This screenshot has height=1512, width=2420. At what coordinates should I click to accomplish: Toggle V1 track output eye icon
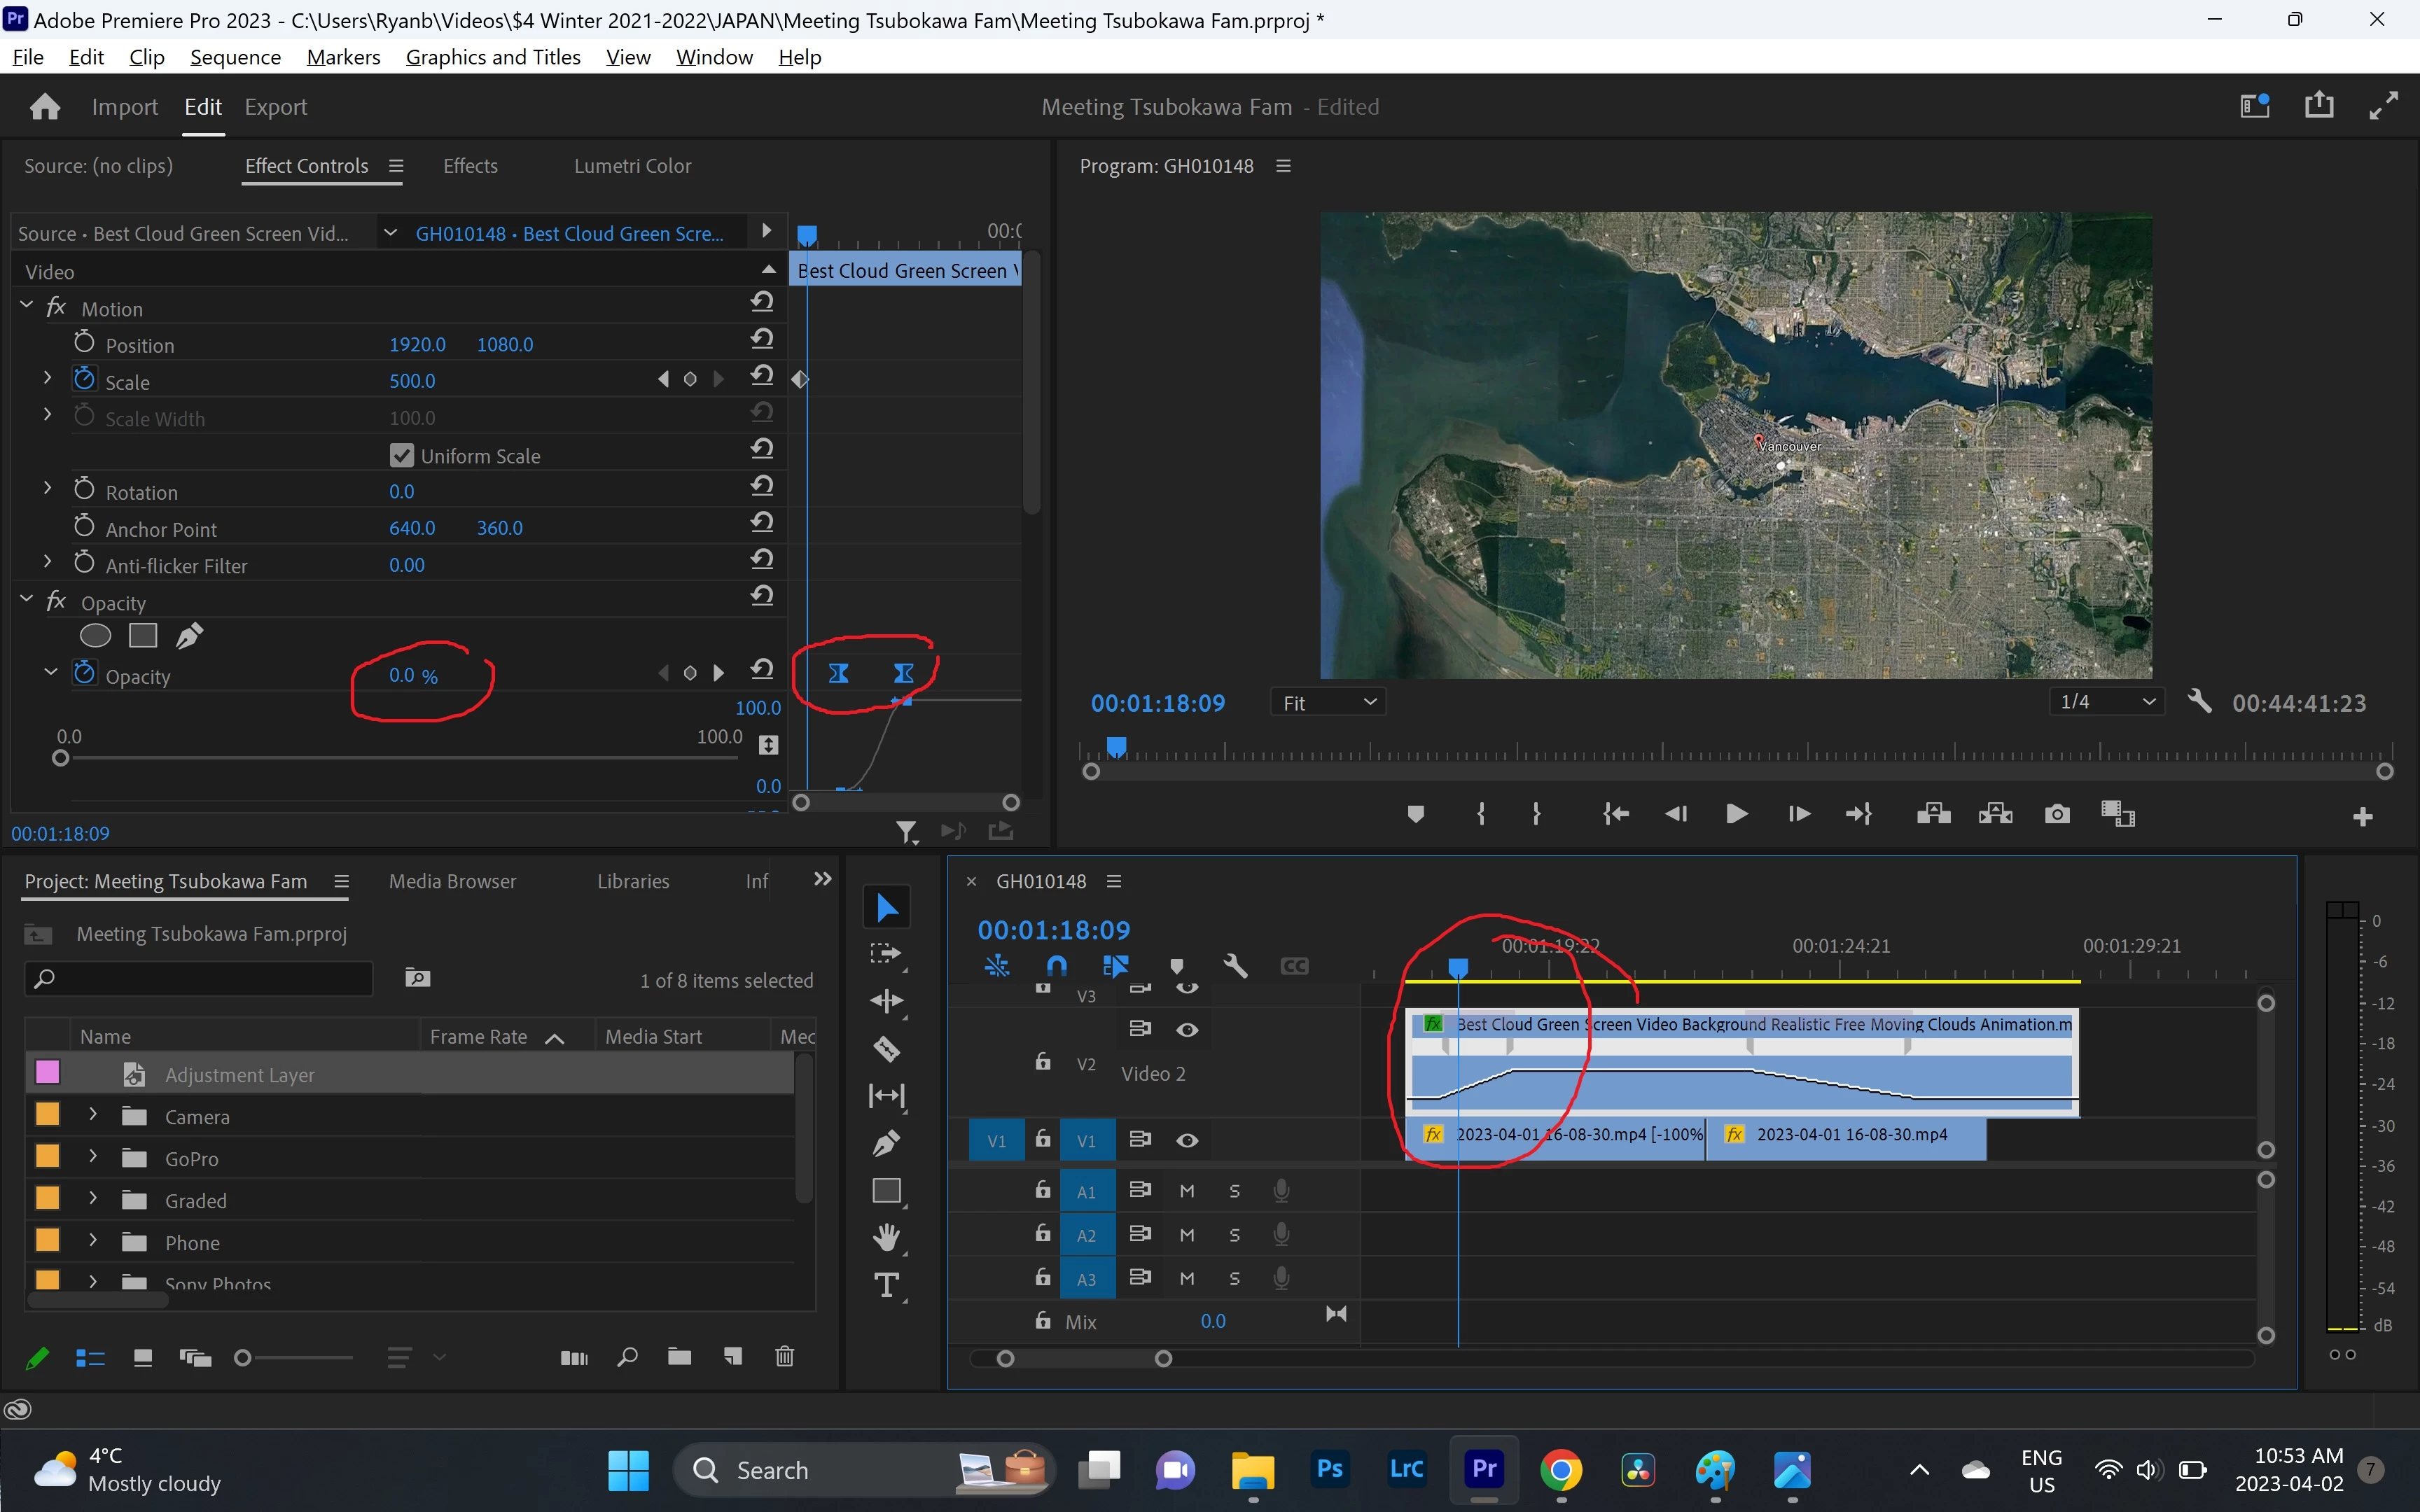click(x=1187, y=1140)
